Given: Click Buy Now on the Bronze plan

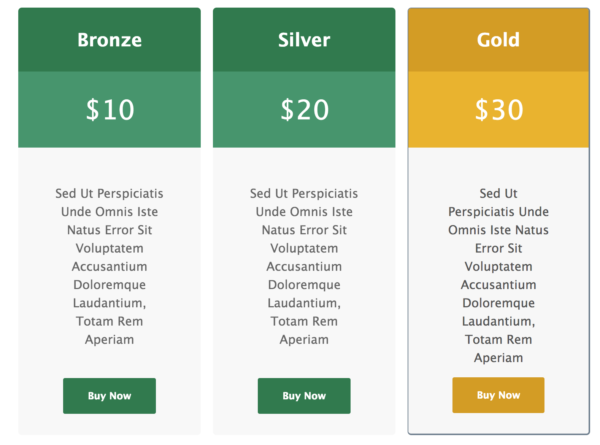Looking at the screenshot, I should point(109,396).
